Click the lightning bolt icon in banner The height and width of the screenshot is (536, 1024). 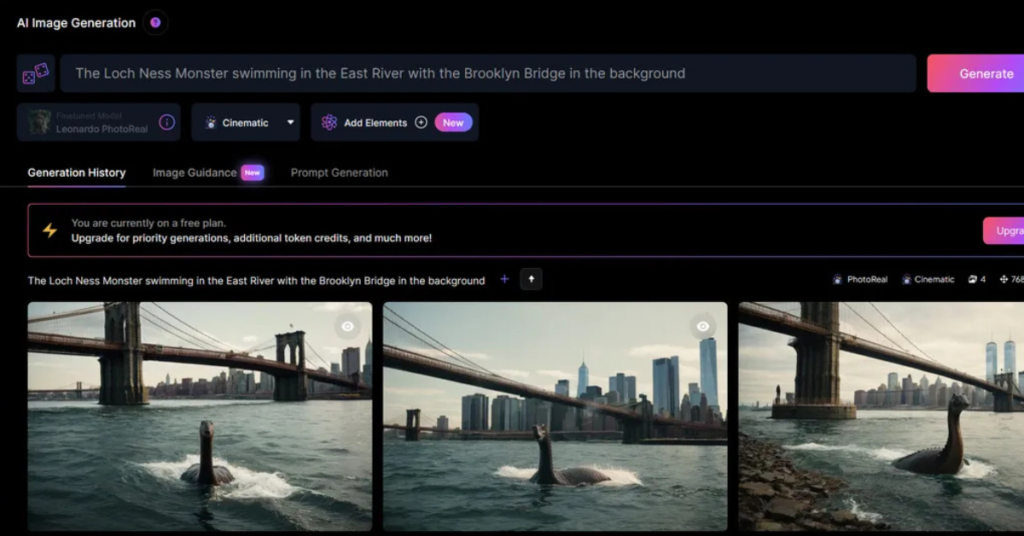50,230
